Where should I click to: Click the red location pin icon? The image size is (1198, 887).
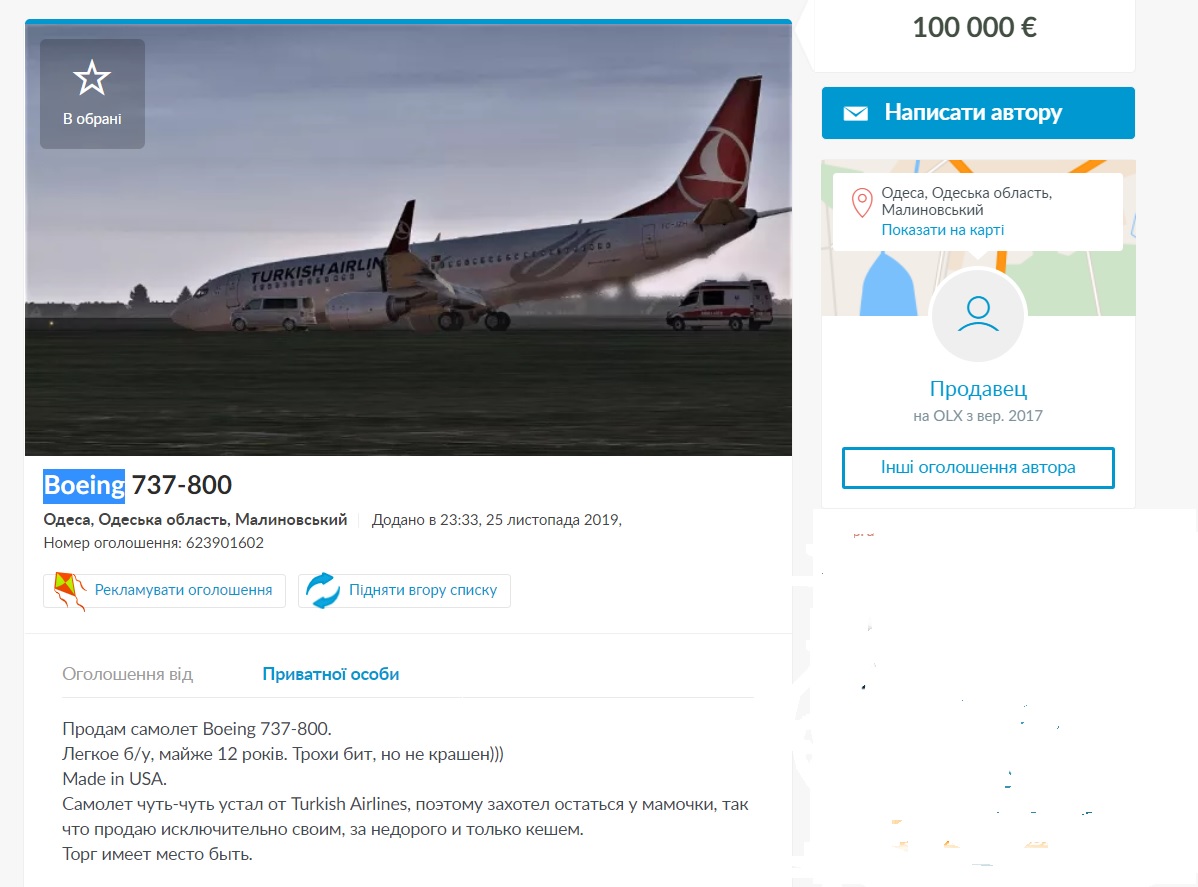861,203
